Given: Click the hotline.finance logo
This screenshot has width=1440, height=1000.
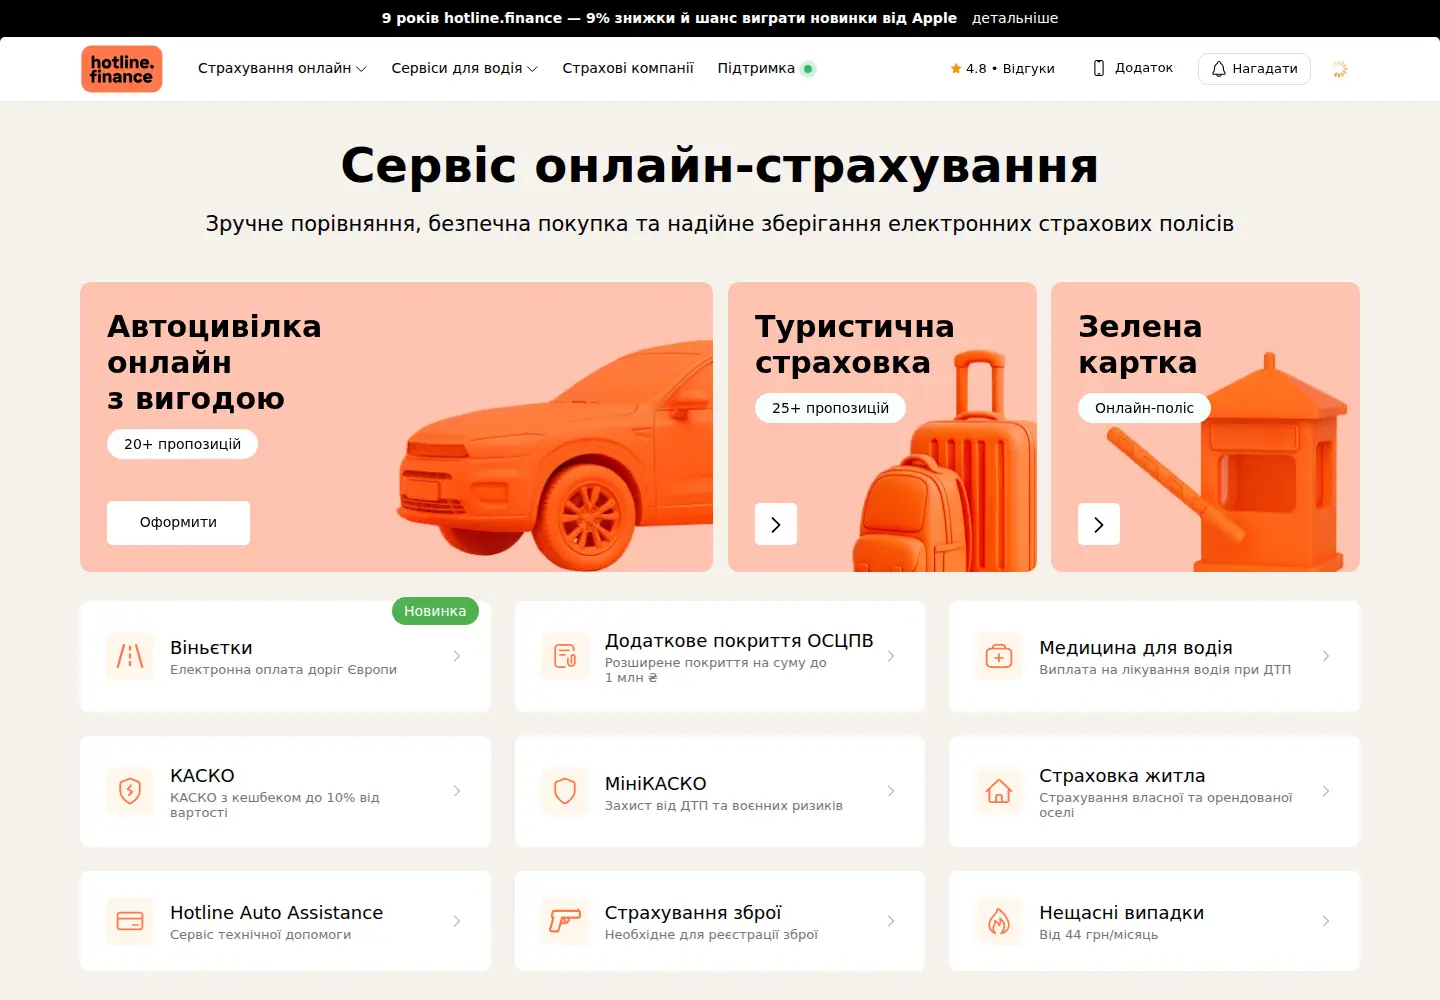Looking at the screenshot, I should (x=121, y=69).
